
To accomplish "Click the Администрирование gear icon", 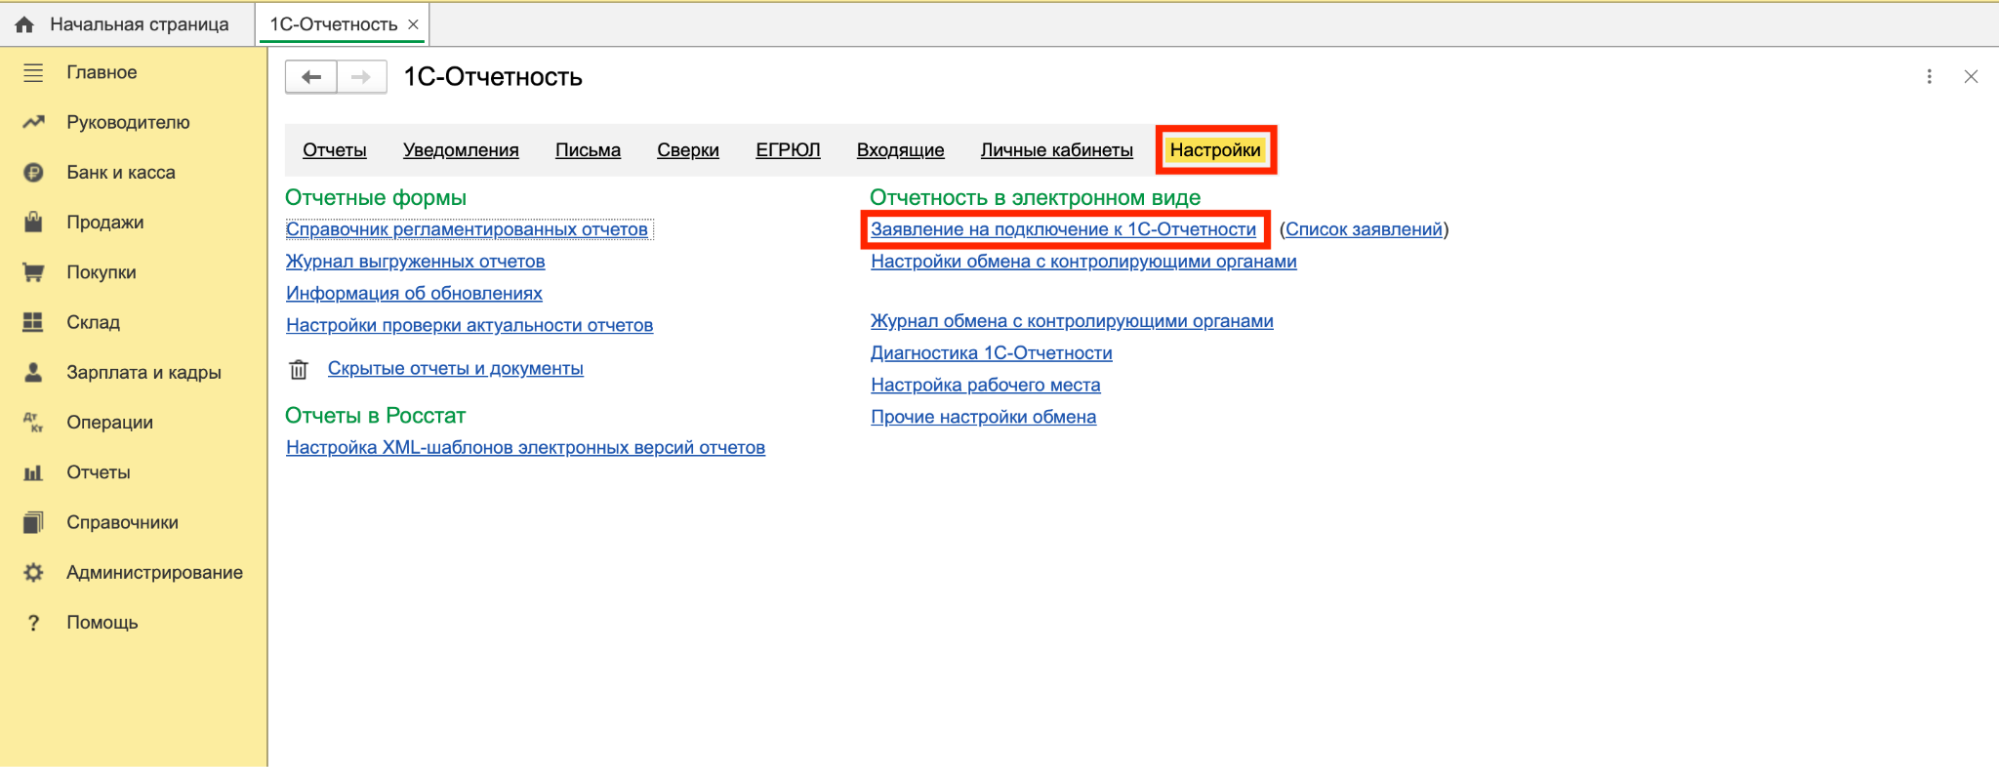I will 33,572.
